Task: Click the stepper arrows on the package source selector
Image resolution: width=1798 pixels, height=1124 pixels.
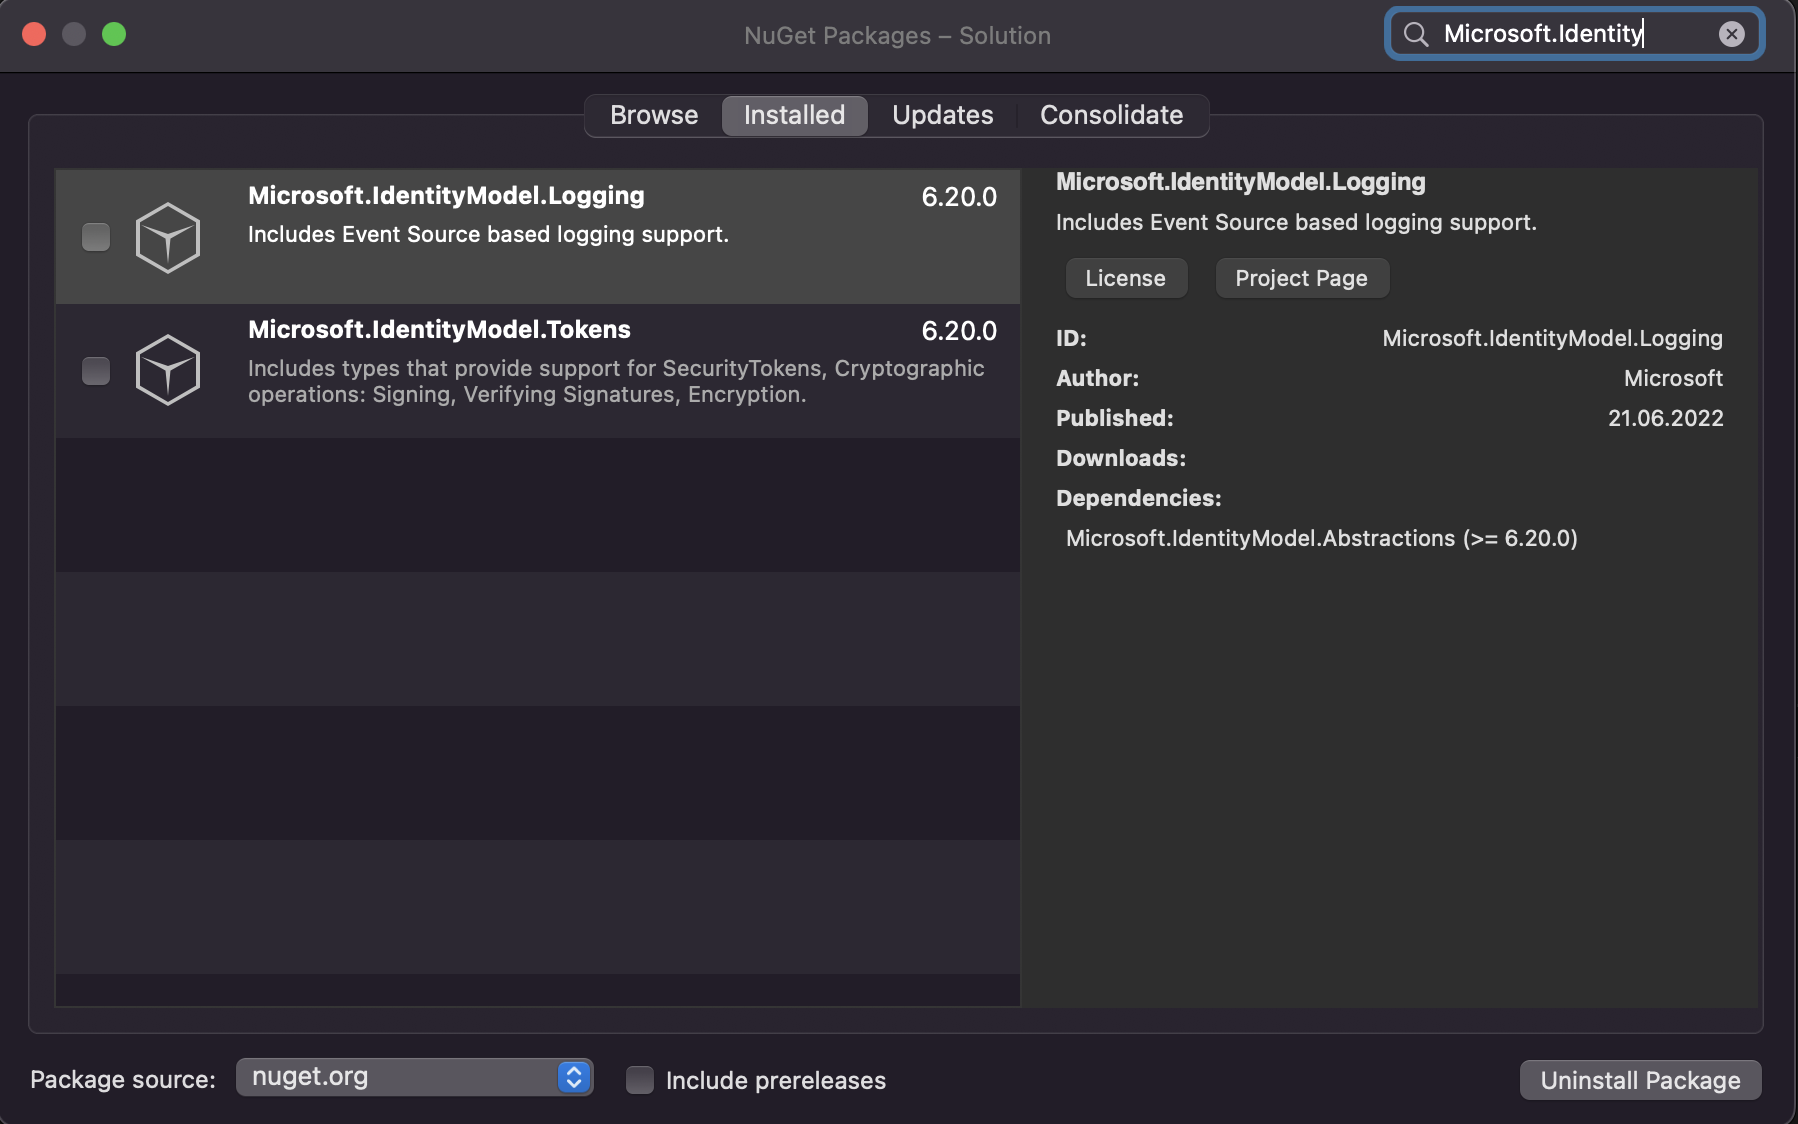Action: (x=571, y=1077)
